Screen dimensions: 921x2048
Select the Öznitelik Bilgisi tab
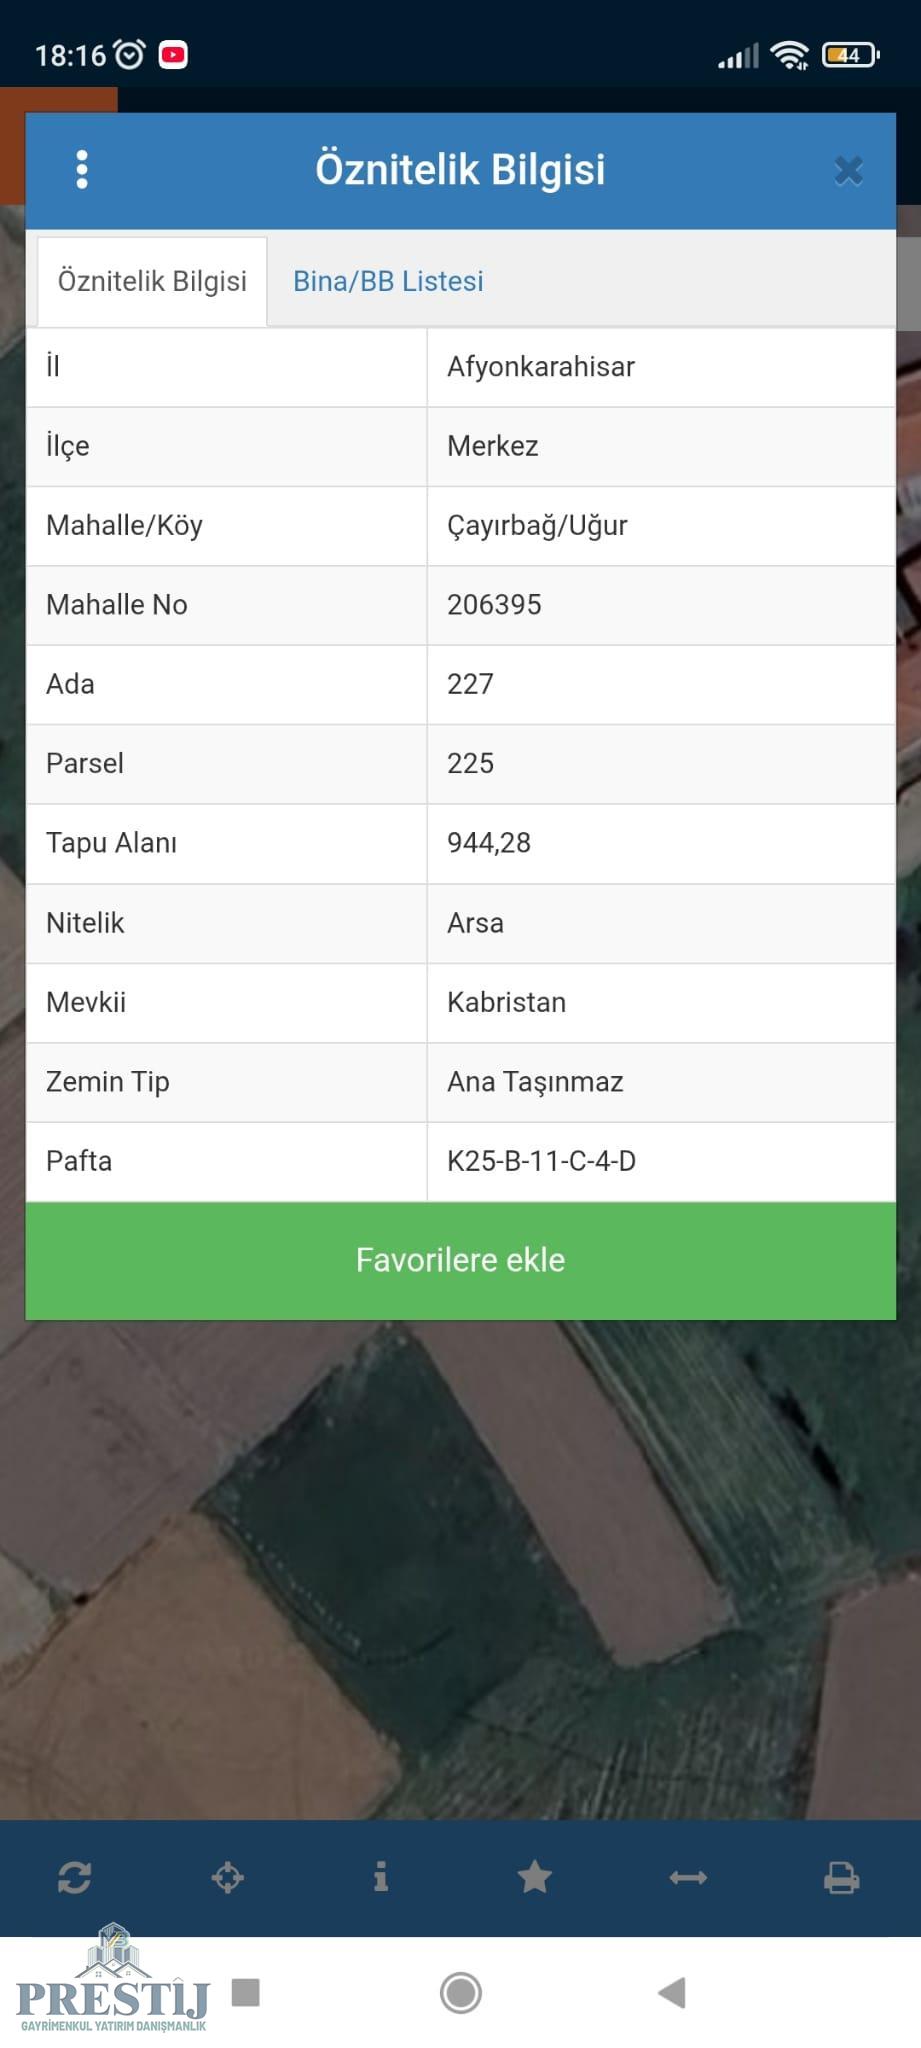[152, 281]
